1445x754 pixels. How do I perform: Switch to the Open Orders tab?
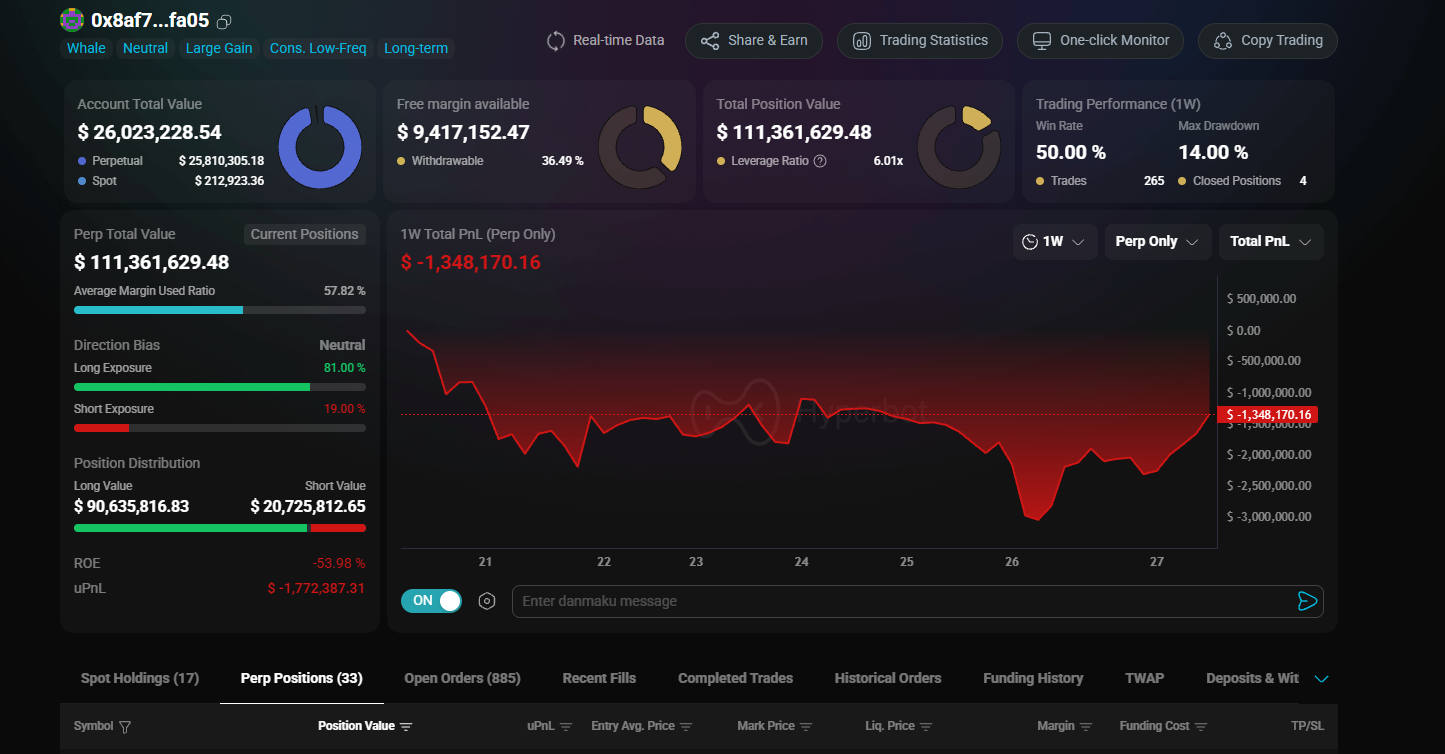[462, 678]
